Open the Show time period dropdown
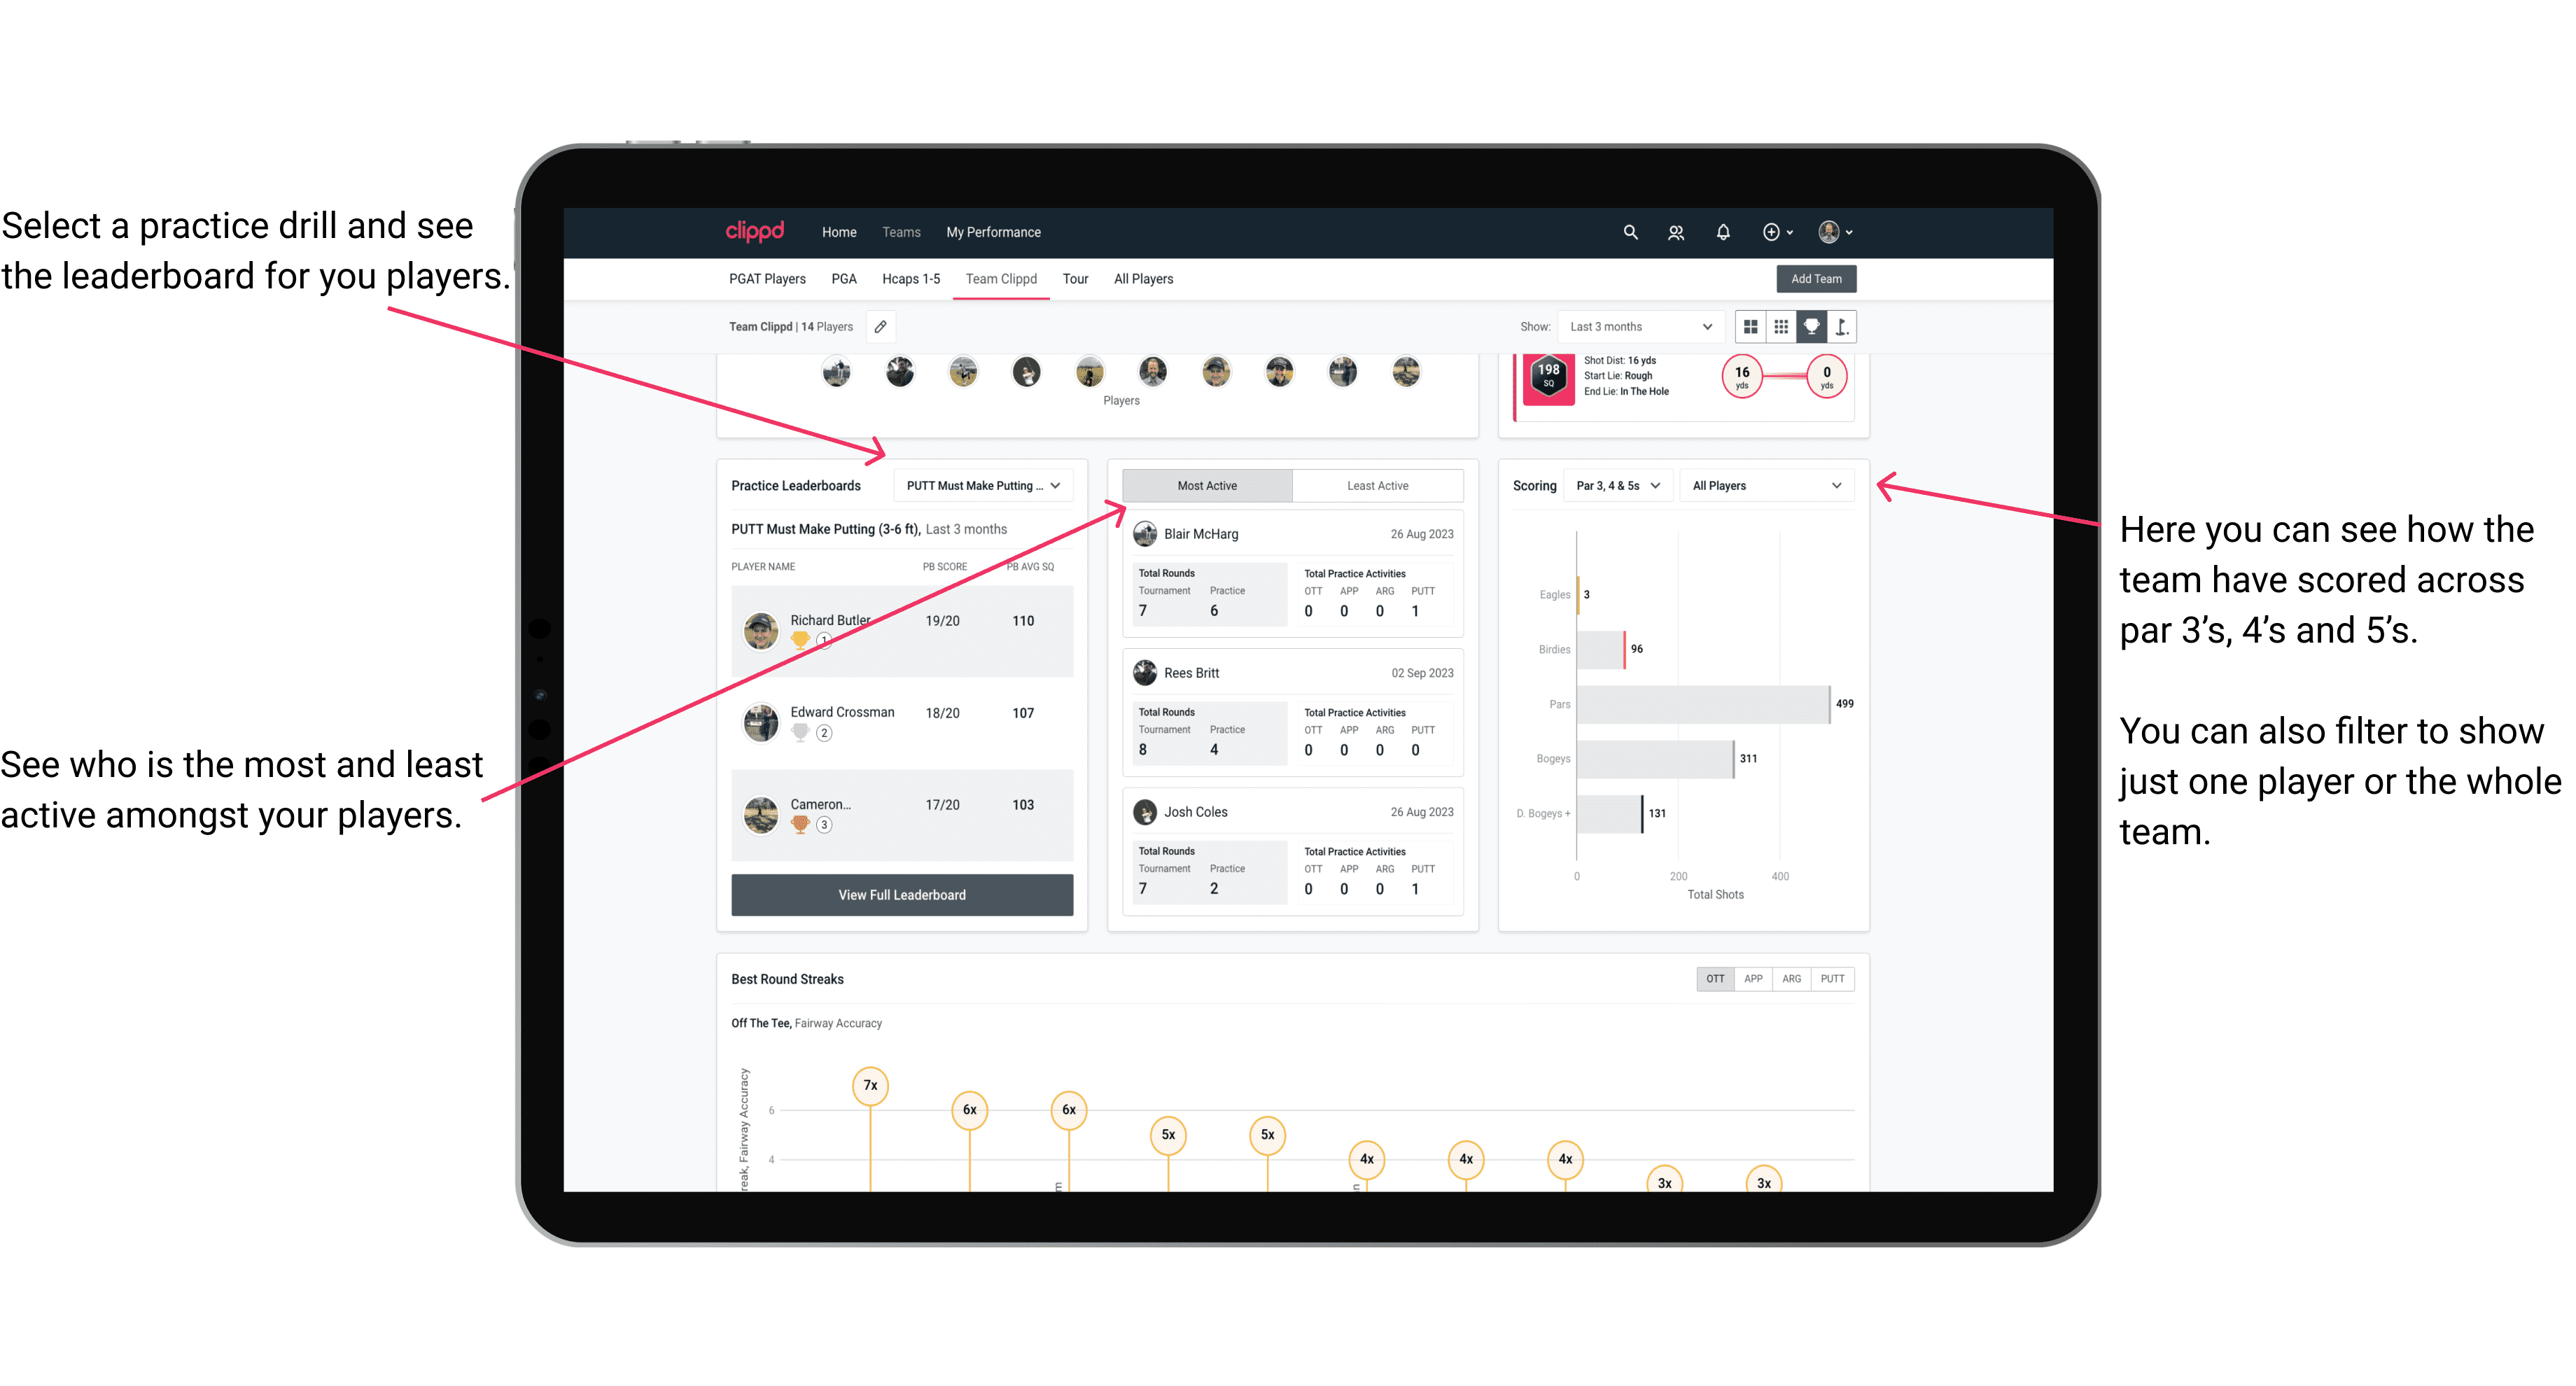The height and width of the screenshot is (1386, 2576). (1639, 326)
